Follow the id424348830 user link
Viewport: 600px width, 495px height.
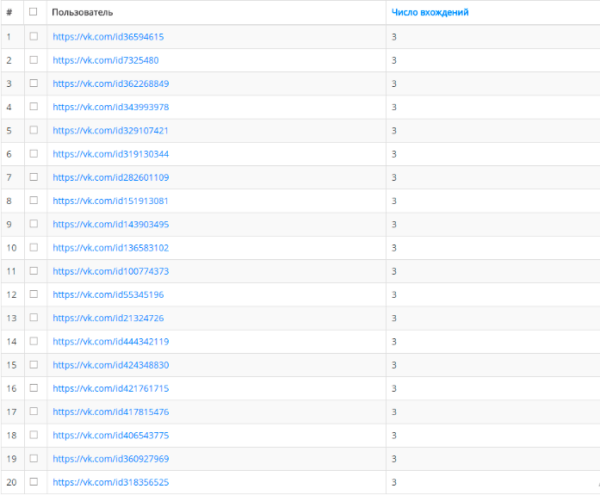[x=111, y=365]
